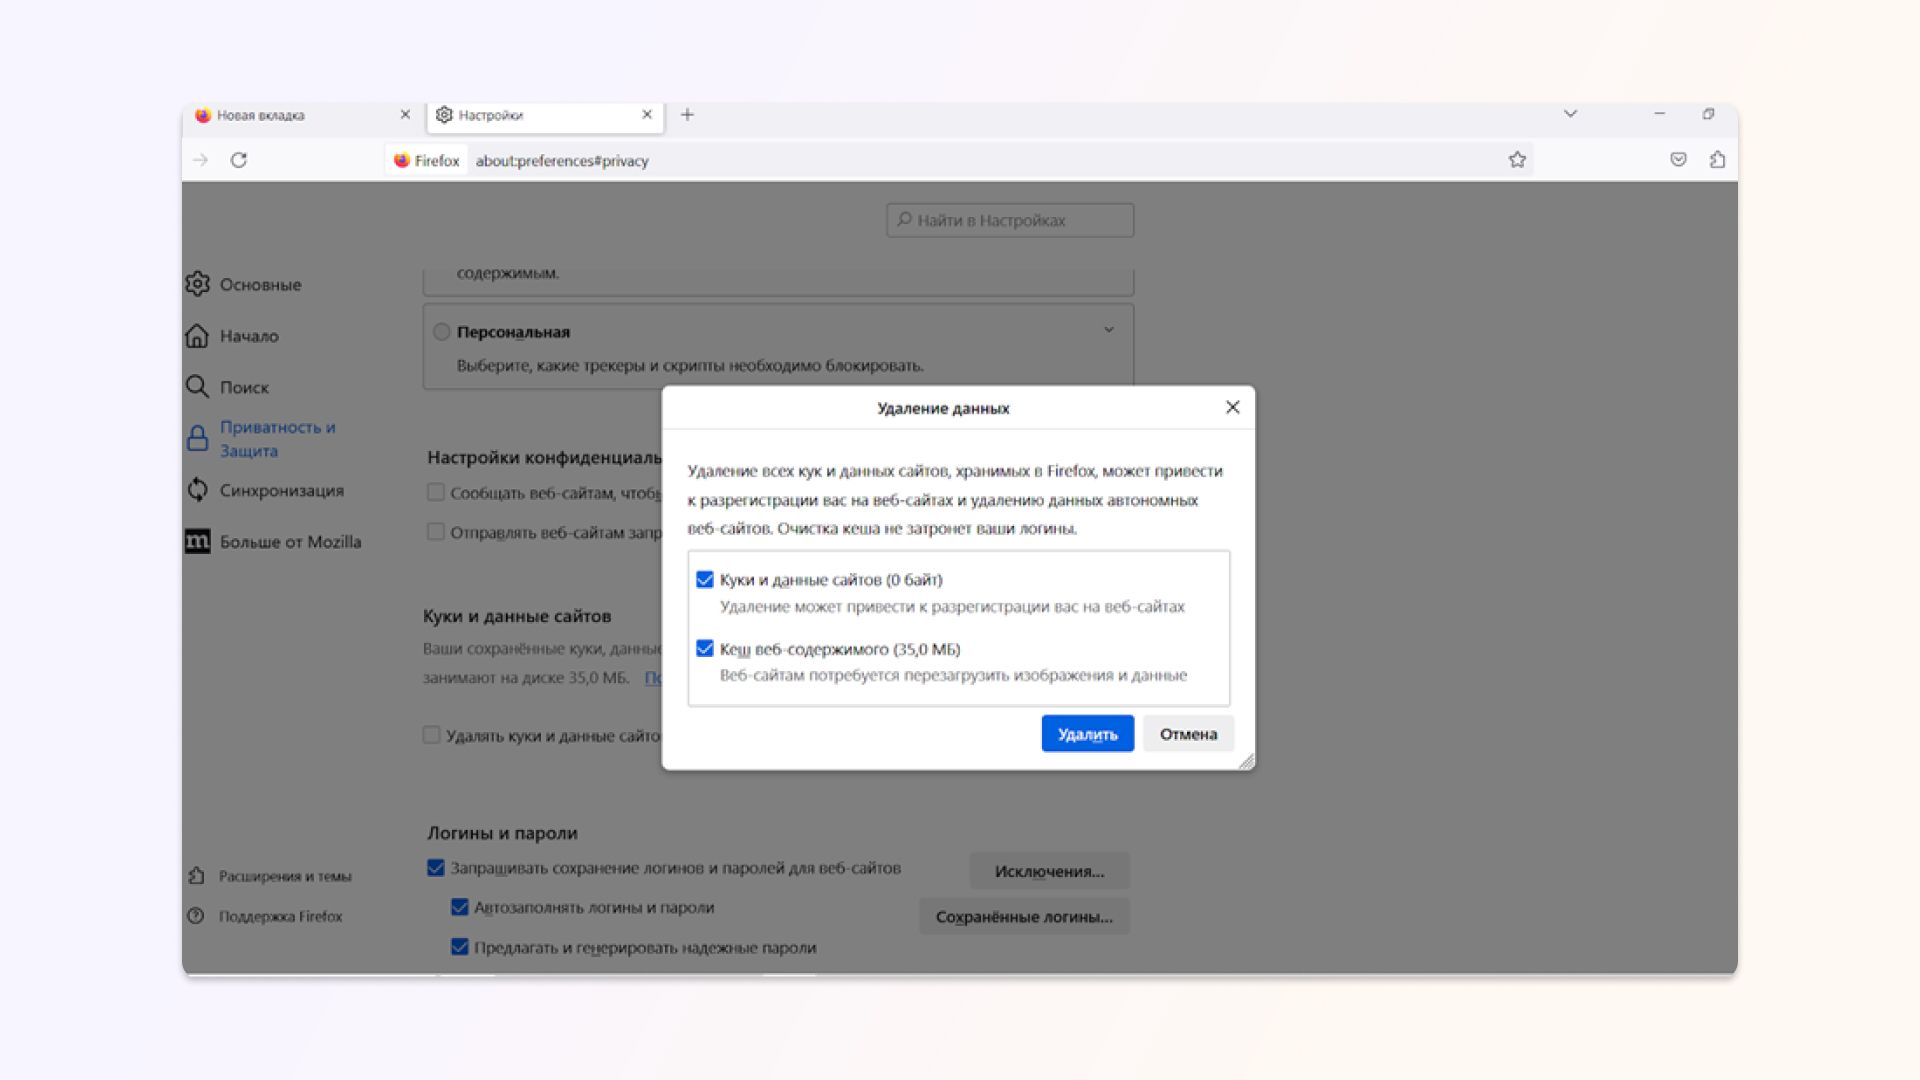Viewport: 1920px width, 1080px height.
Task: Minimize the Firefox window
Action: pyautogui.click(x=1659, y=114)
